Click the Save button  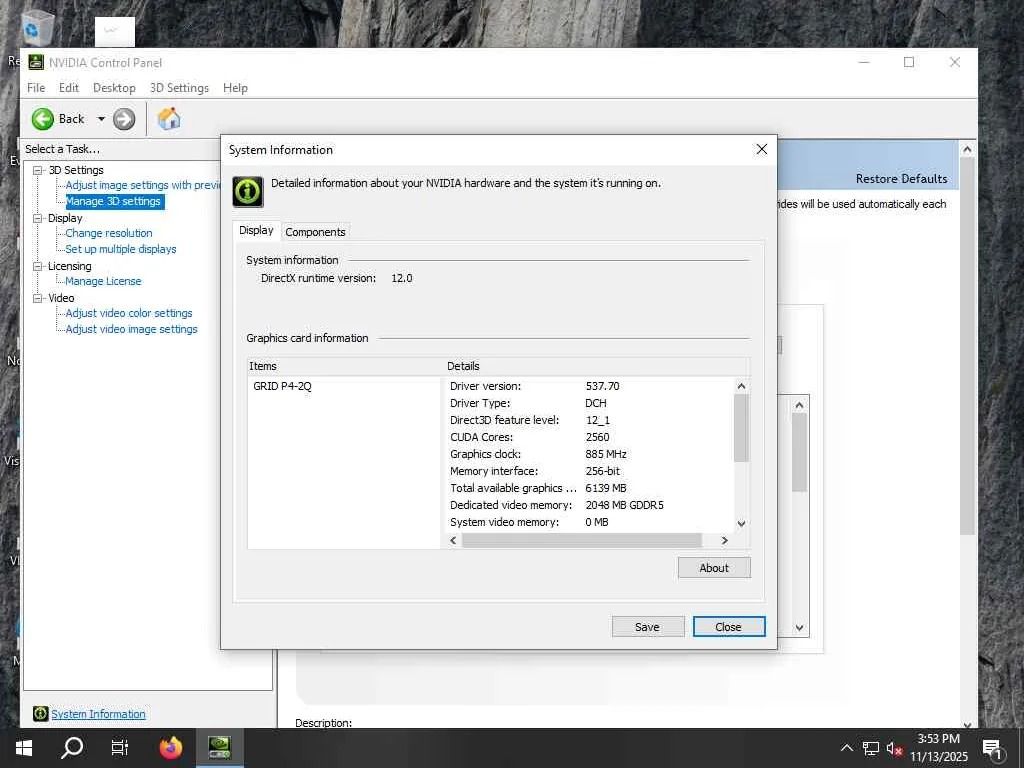pos(648,627)
